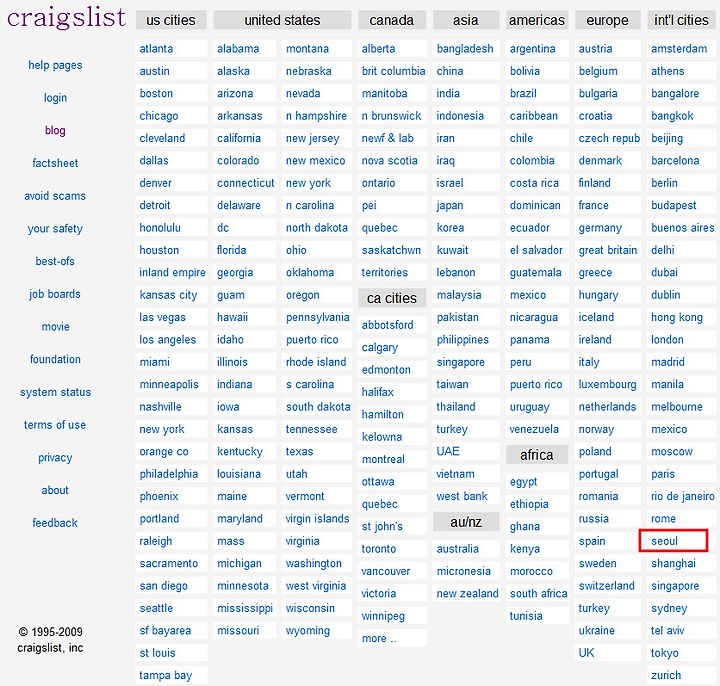Open the wyoming state link

[x=308, y=630]
